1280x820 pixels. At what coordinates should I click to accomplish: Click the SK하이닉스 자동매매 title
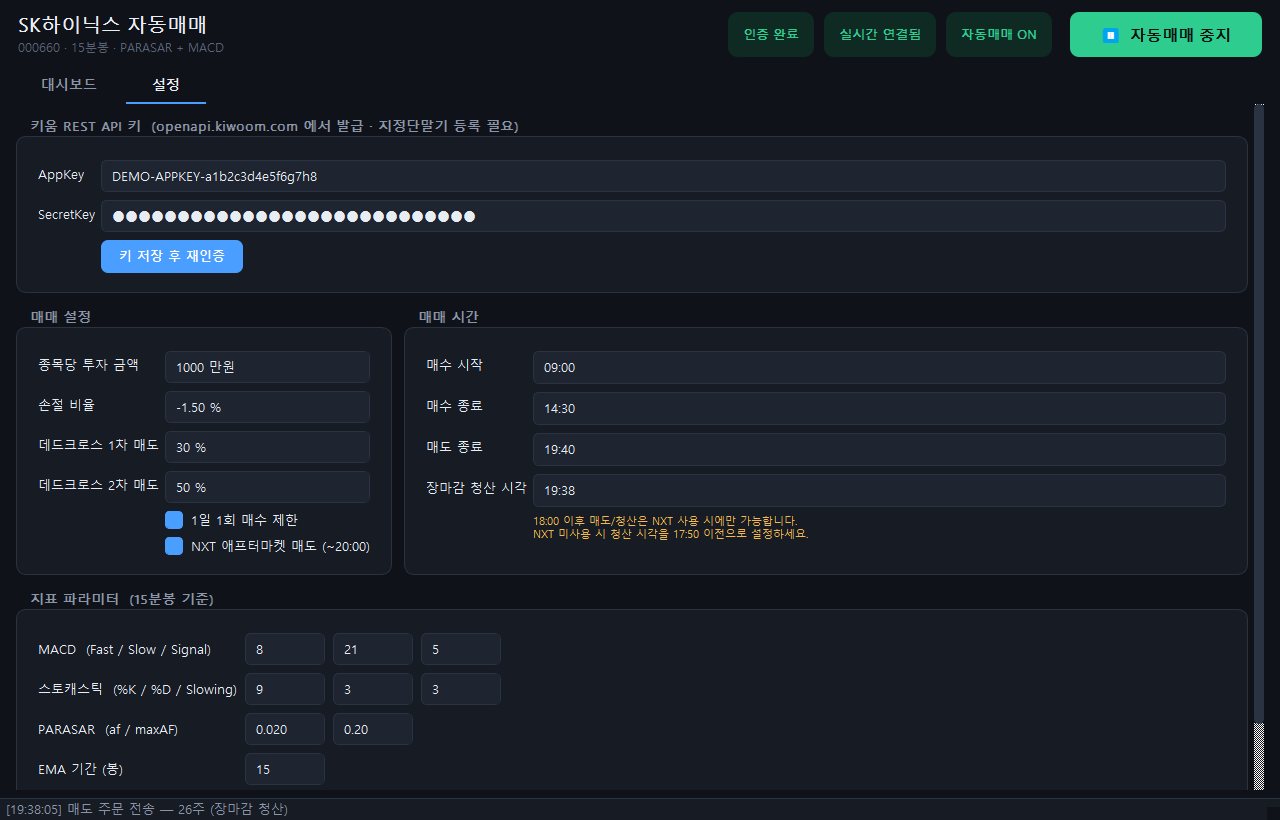click(x=112, y=25)
